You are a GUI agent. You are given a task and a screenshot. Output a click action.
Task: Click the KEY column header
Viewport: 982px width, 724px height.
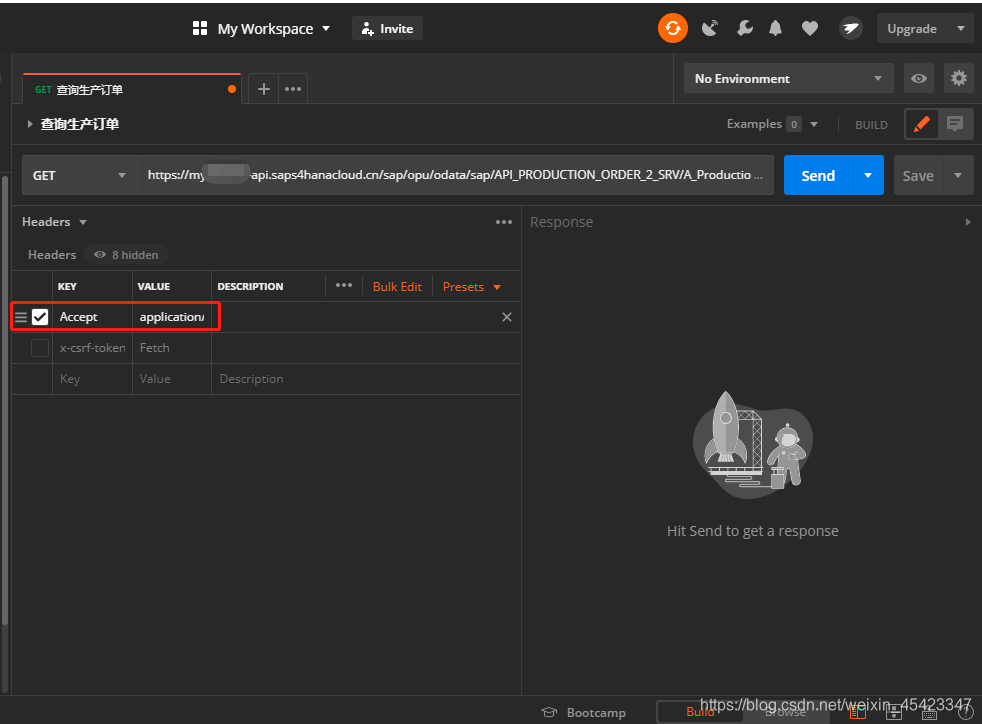coord(67,286)
